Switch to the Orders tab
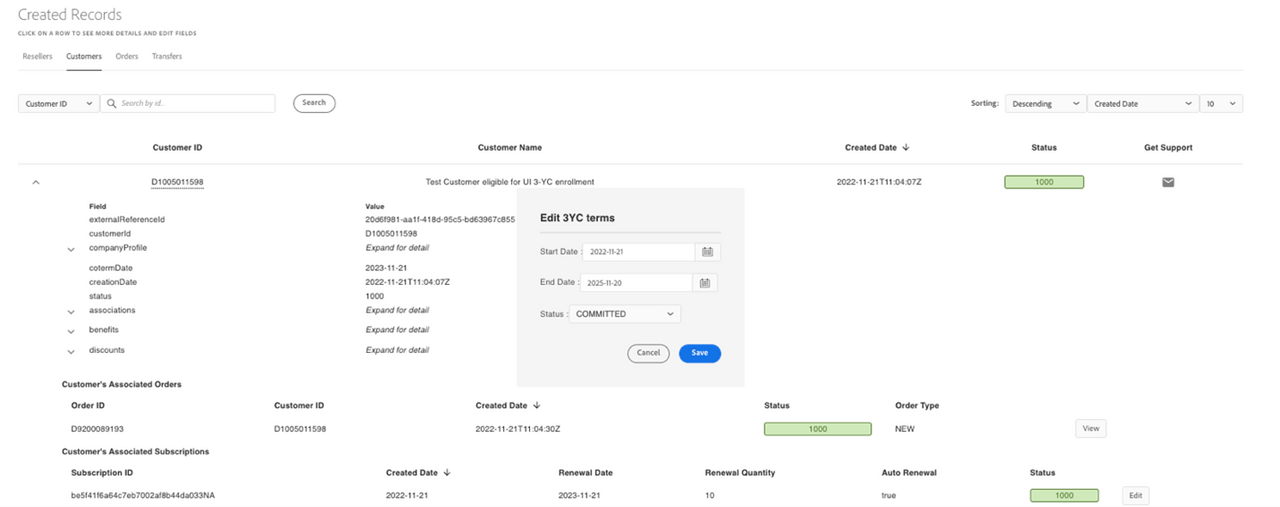 127,56
